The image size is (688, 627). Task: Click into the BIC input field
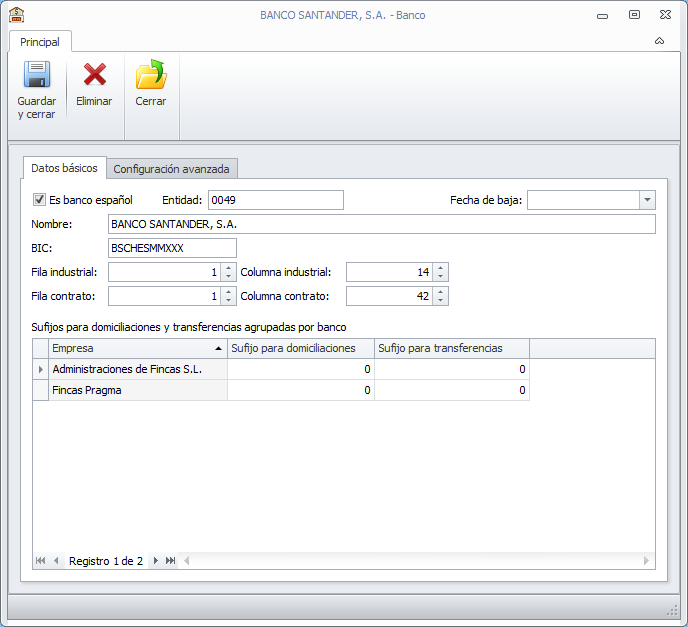point(171,248)
